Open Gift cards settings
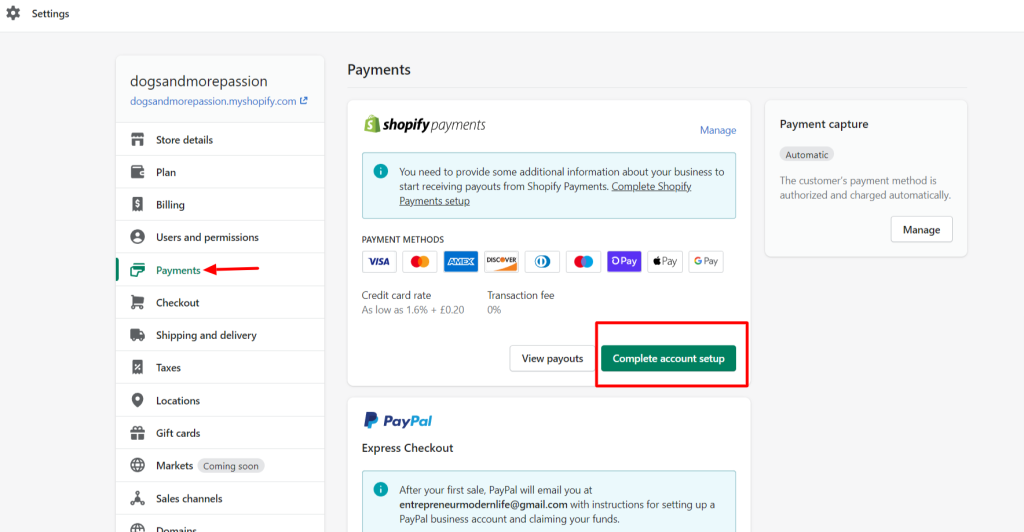 coord(220,433)
